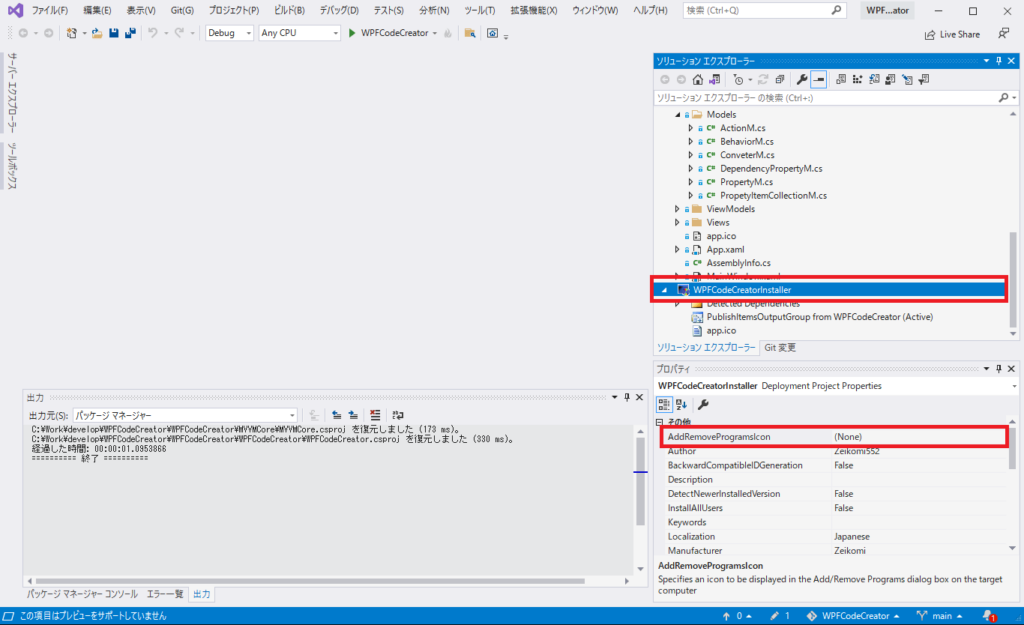Click the Live Share button
This screenshot has height=625, width=1024.
pyautogui.click(x=952, y=35)
